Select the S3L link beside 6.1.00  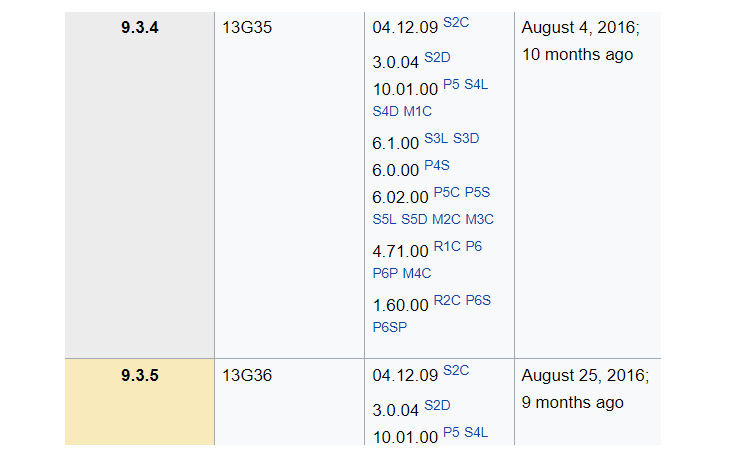tap(436, 138)
